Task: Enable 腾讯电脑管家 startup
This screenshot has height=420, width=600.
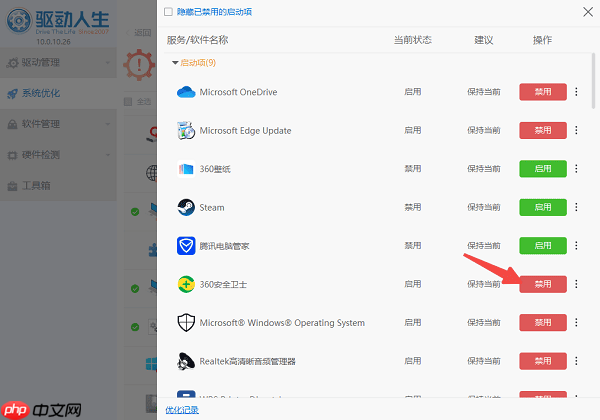Action: point(543,246)
